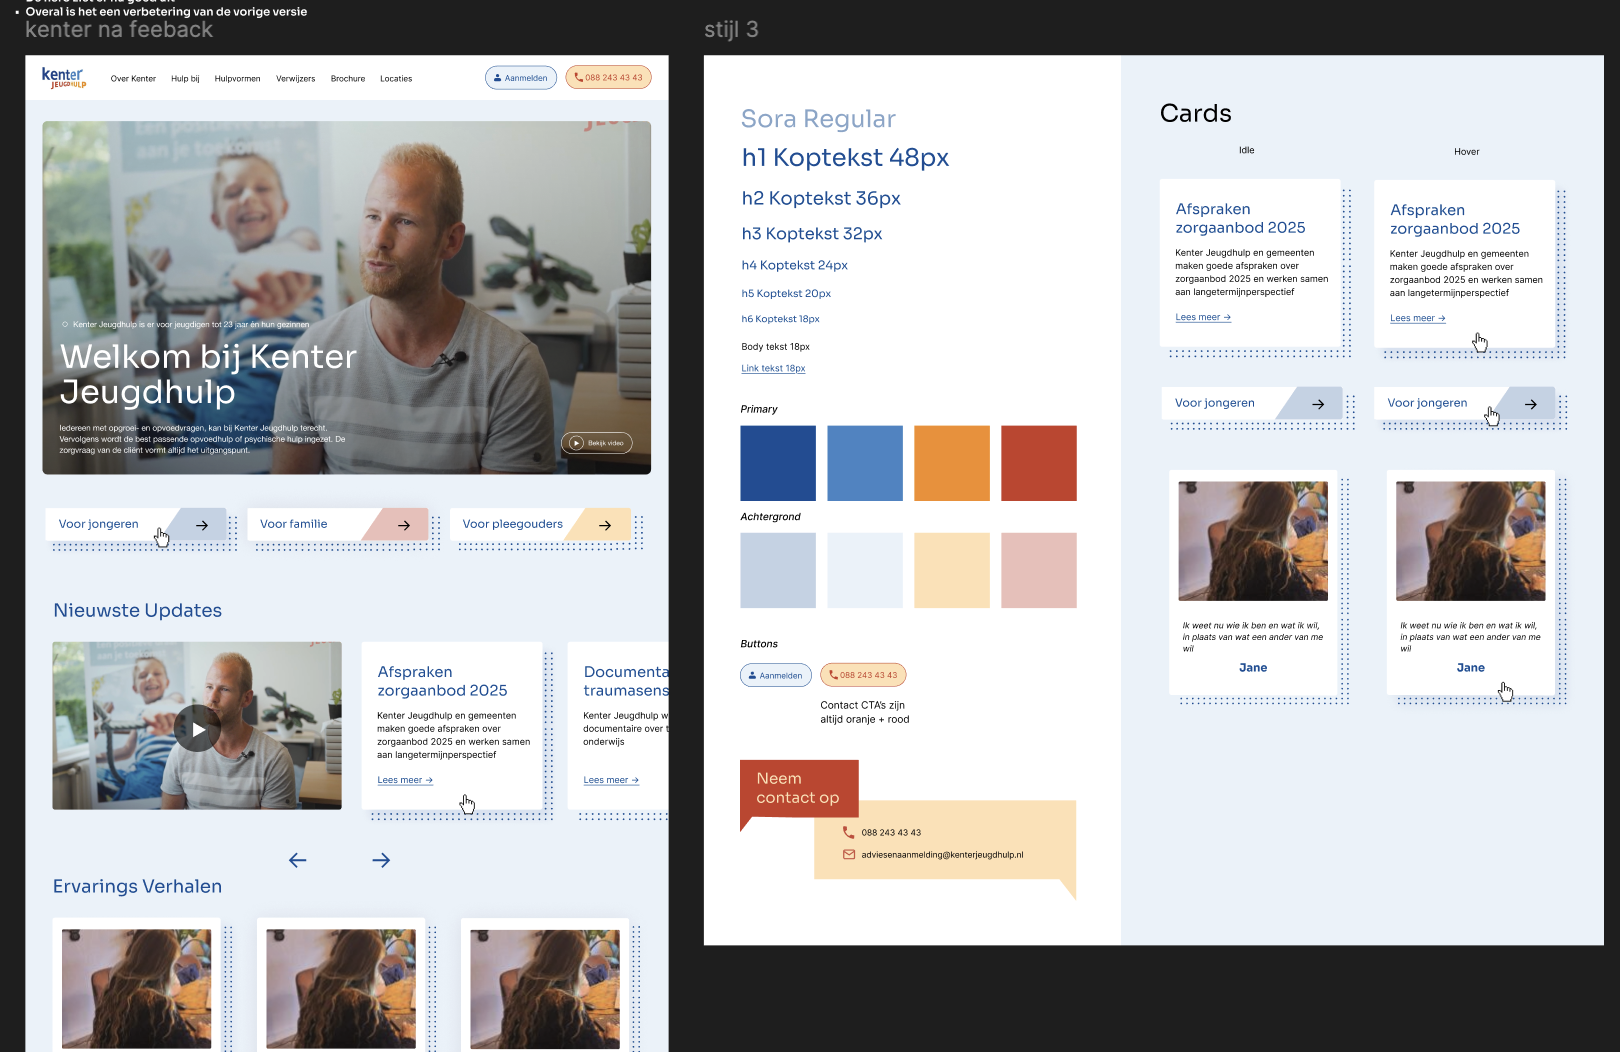Click the user icon in the header Aanmelden button
This screenshot has width=1620, height=1052.
(497, 78)
